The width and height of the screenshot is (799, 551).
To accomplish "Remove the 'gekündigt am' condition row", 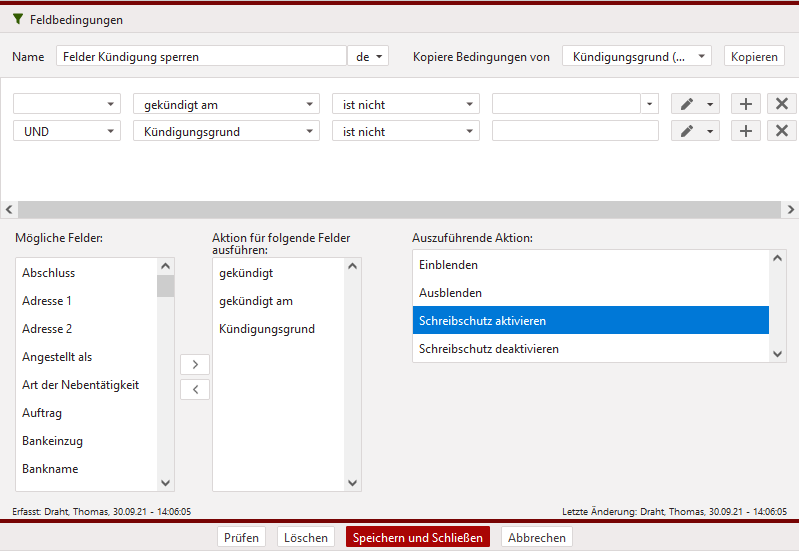I will [x=781, y=104].
